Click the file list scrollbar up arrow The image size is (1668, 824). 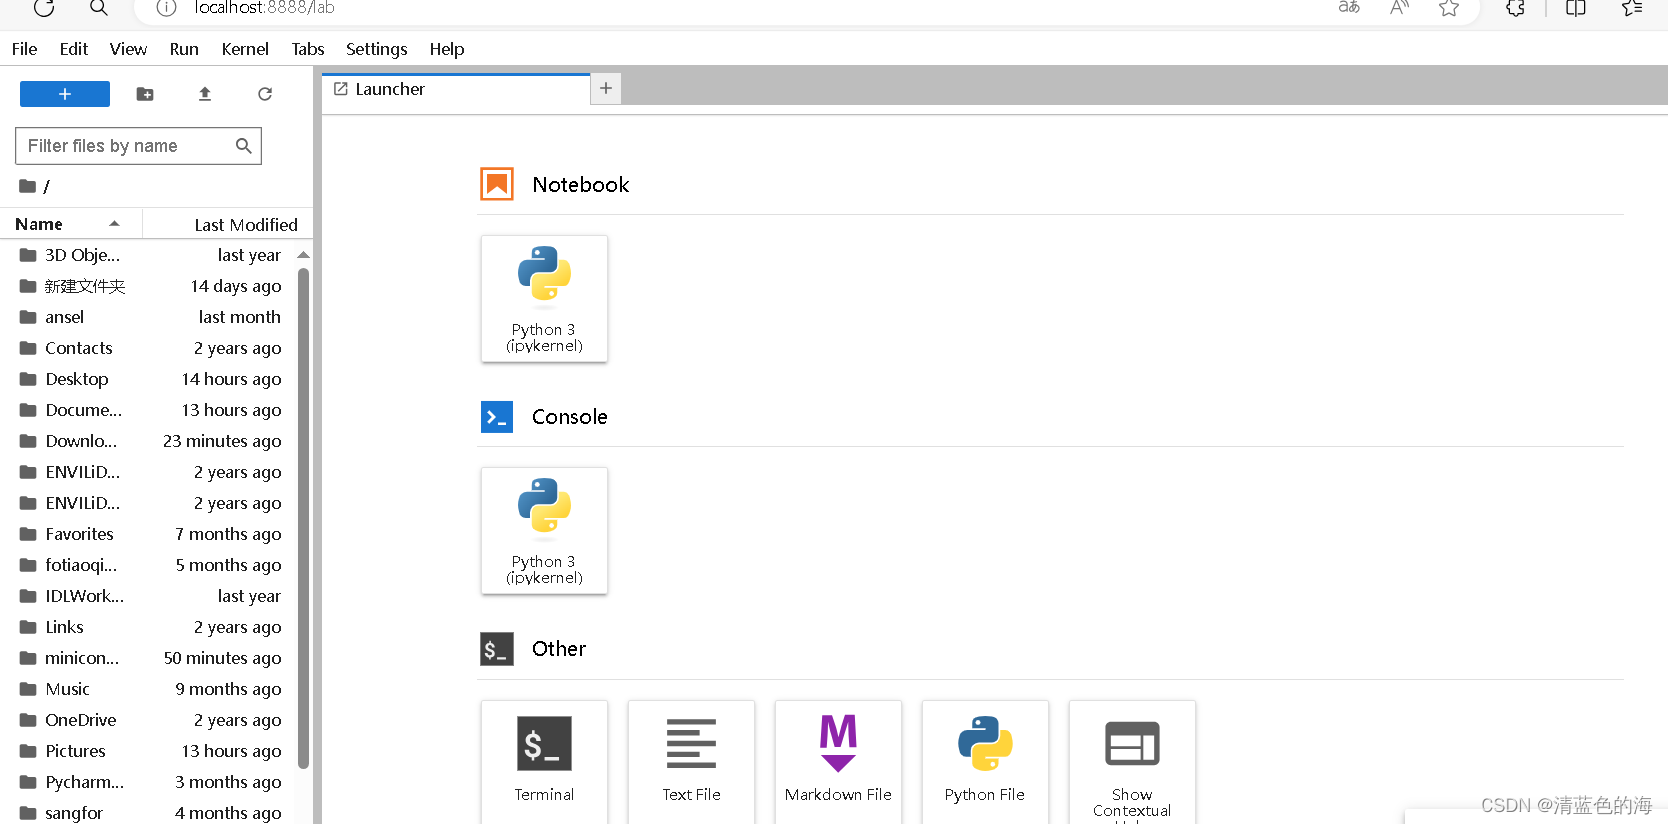303,255
